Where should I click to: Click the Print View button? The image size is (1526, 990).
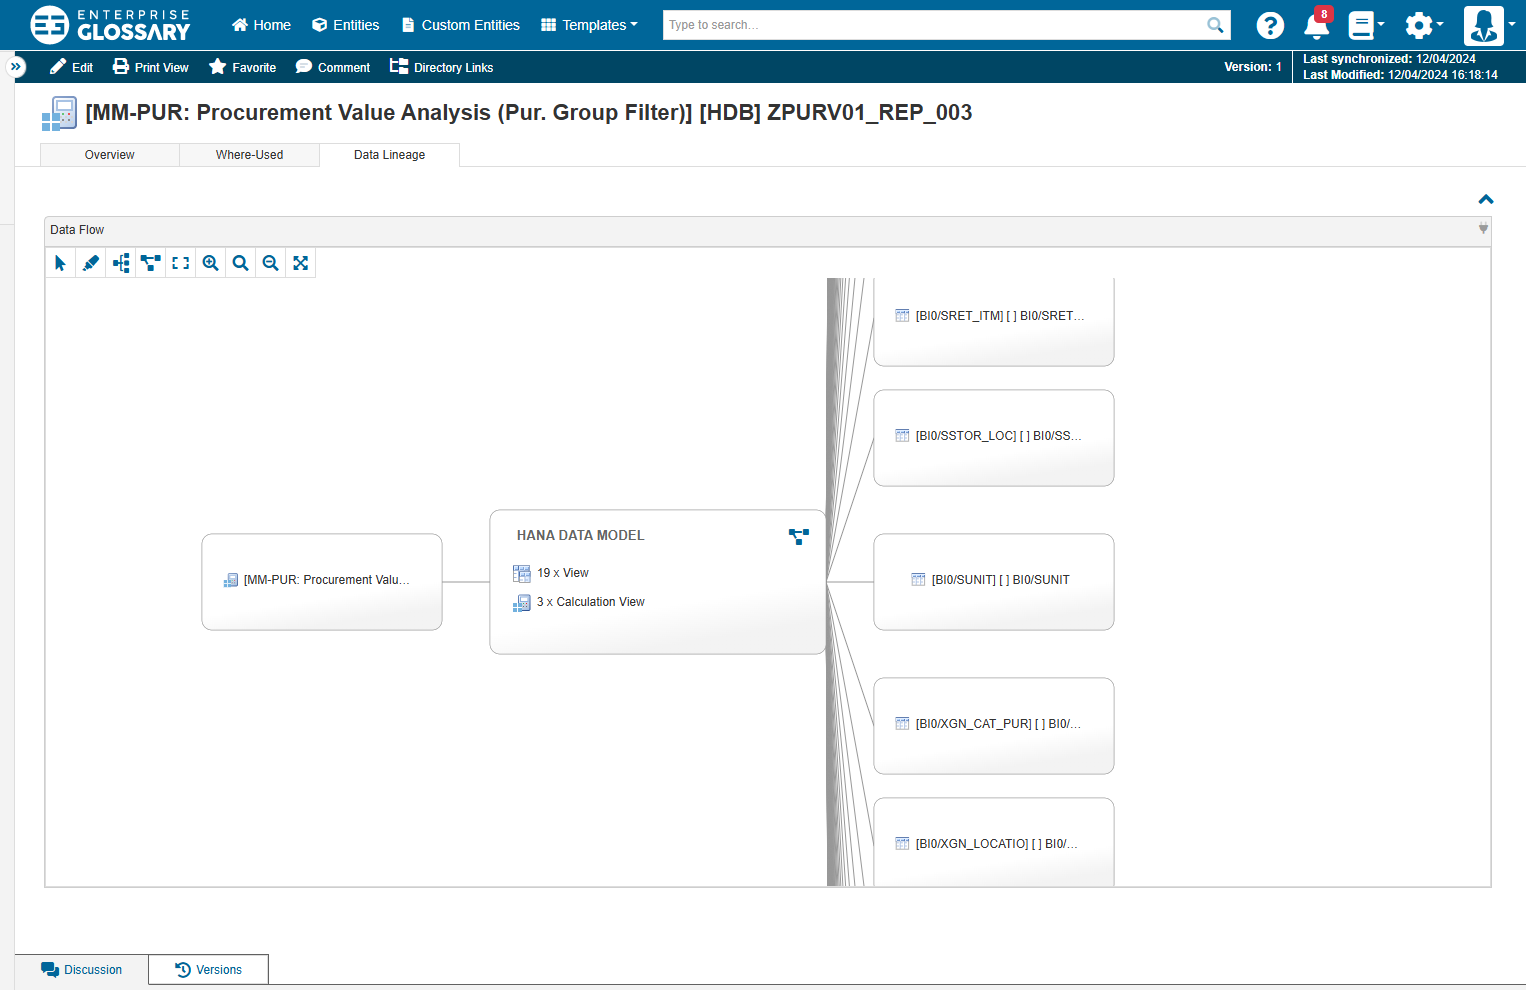(x=150, y=67)
